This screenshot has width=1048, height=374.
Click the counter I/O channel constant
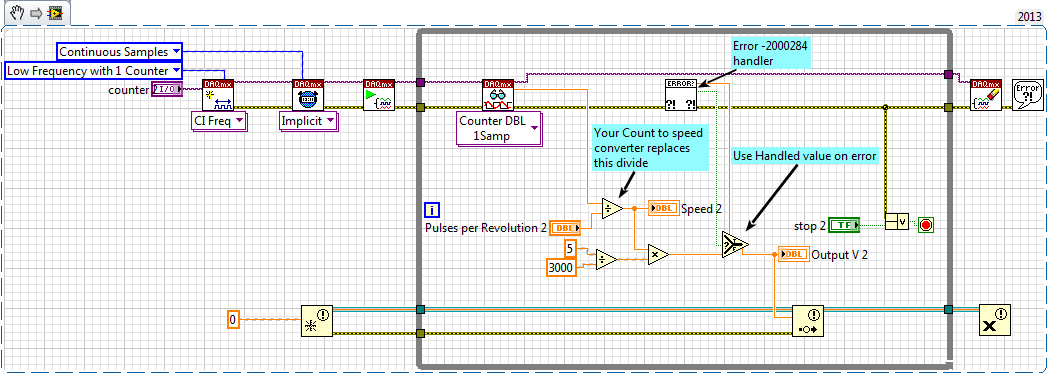coord(167,89)
